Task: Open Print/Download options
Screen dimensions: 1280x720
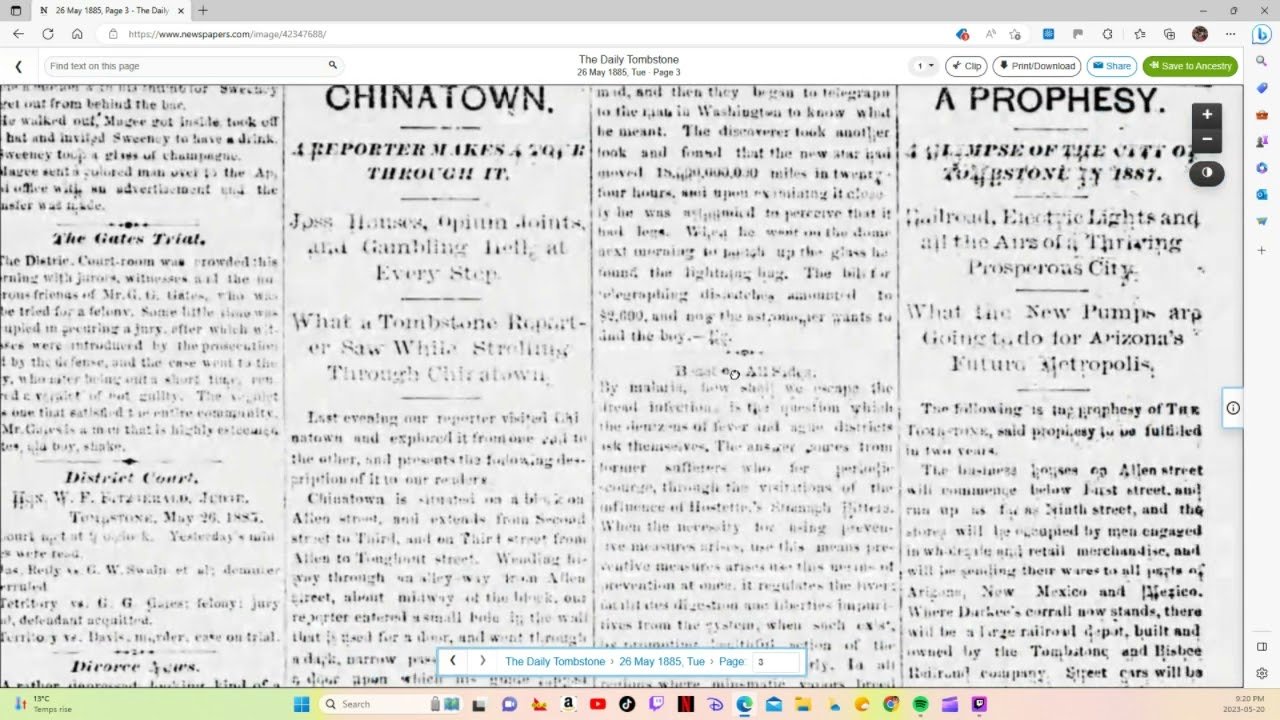Action: pyautogui.click(x=1036, y=66)
